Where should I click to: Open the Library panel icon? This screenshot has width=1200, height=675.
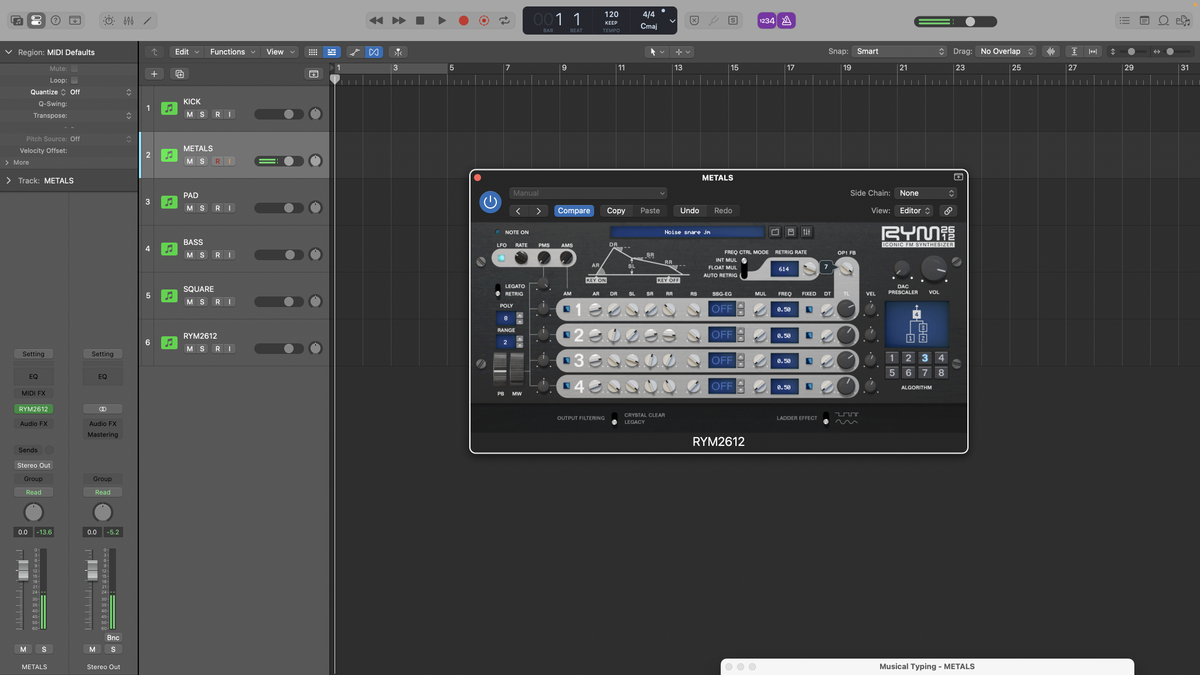pyautogui.click(x=16, y=20)
